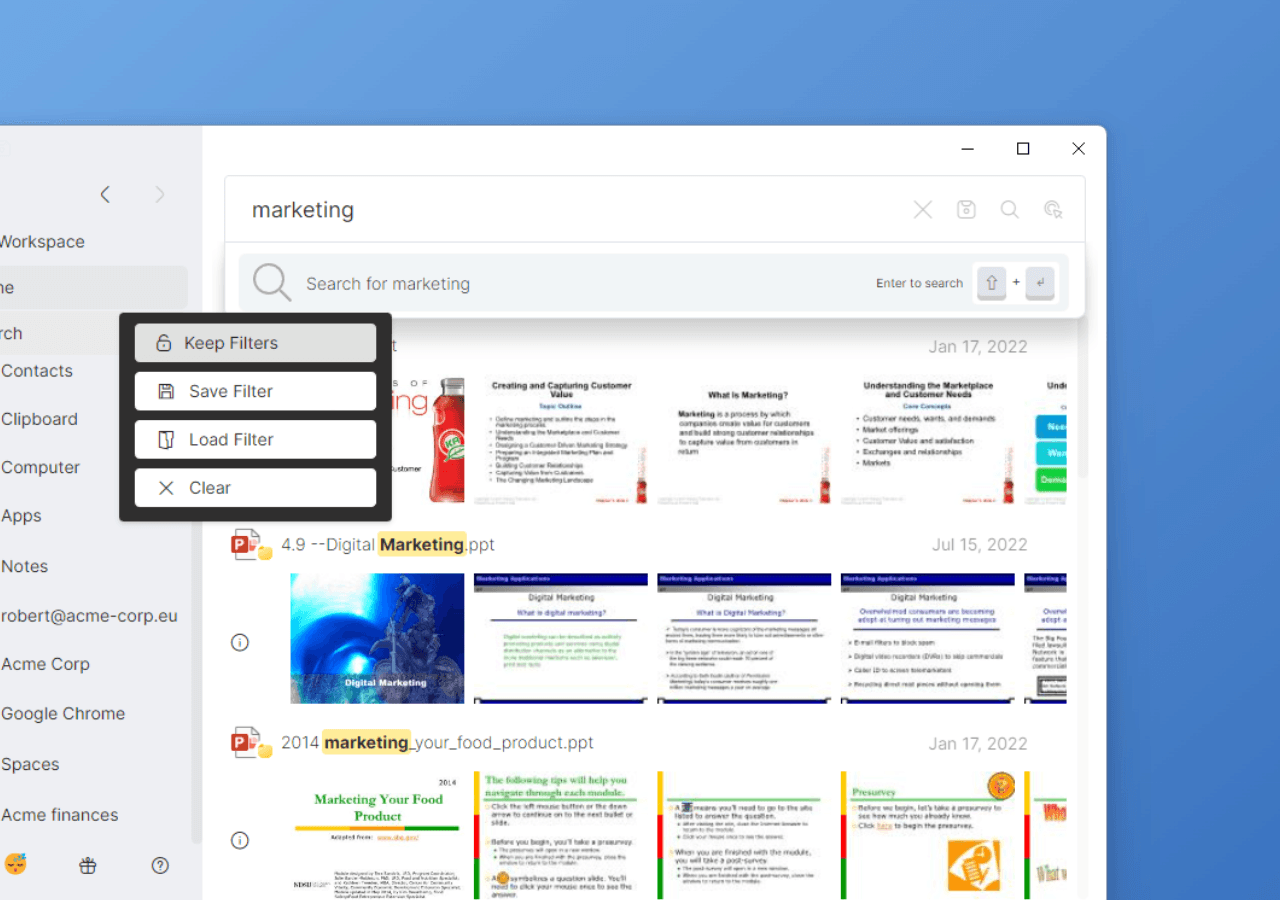Image resolution: width=1280 pixels, height=900 pixels.
Task: Select Keep Filters in the popup menu
Action: (x=255, y=343)
